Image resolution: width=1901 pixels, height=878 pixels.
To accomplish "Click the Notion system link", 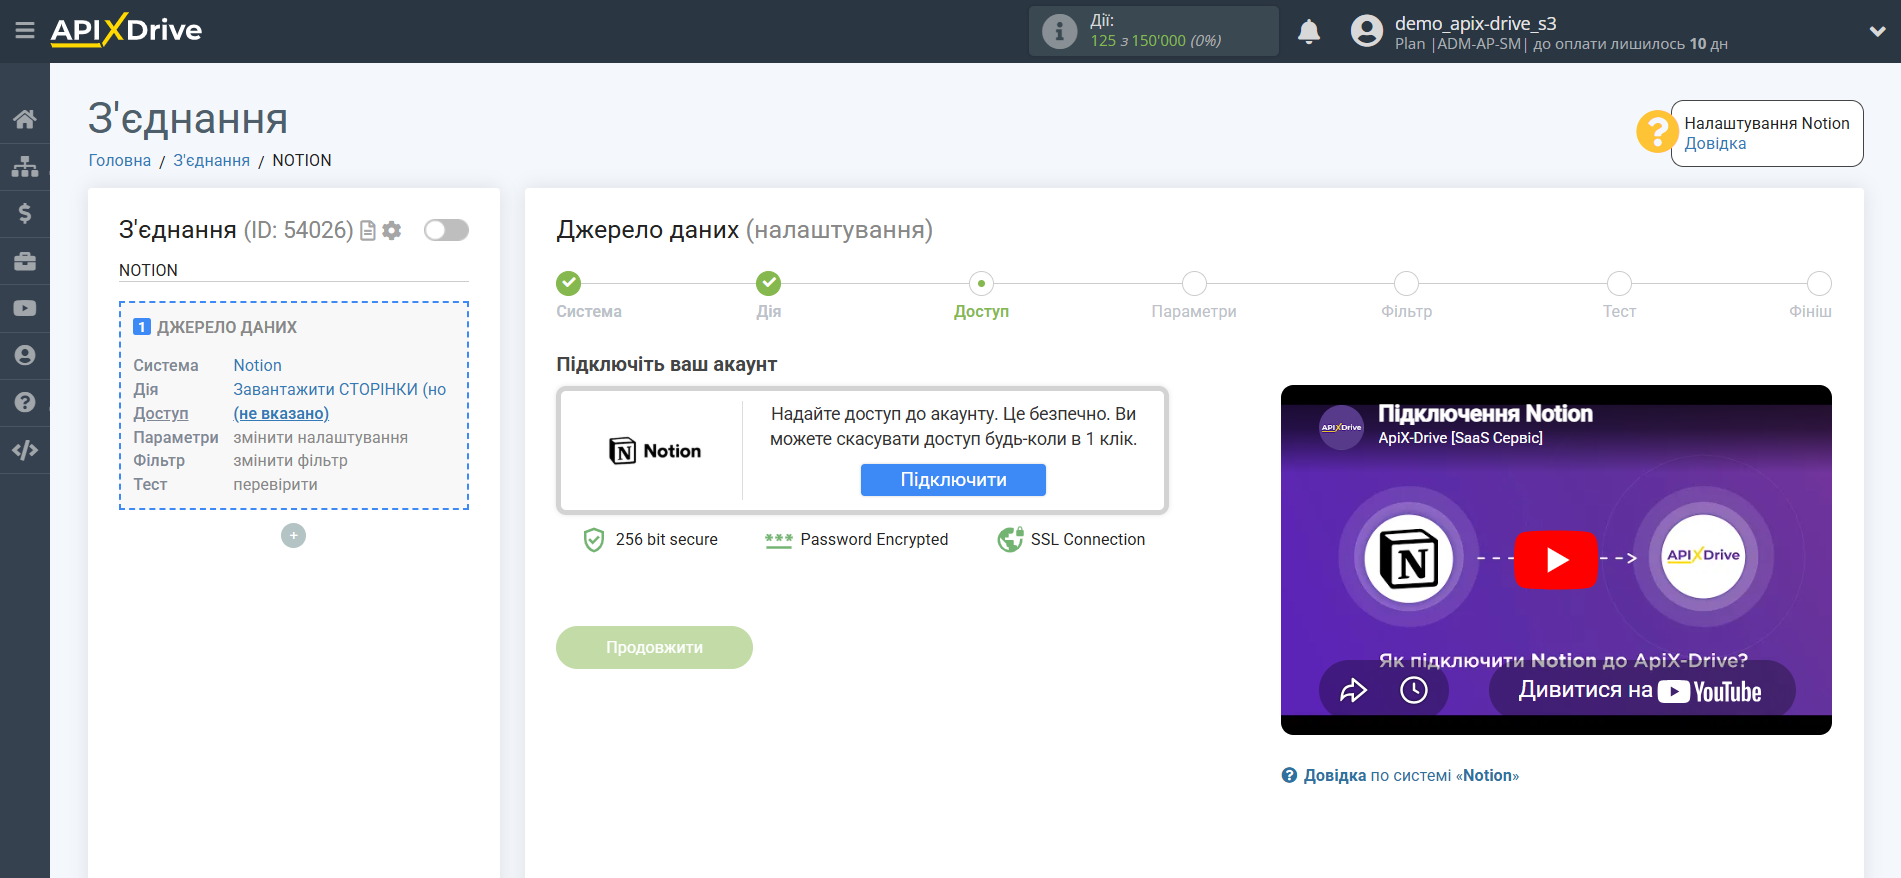I will click(258, 366).
